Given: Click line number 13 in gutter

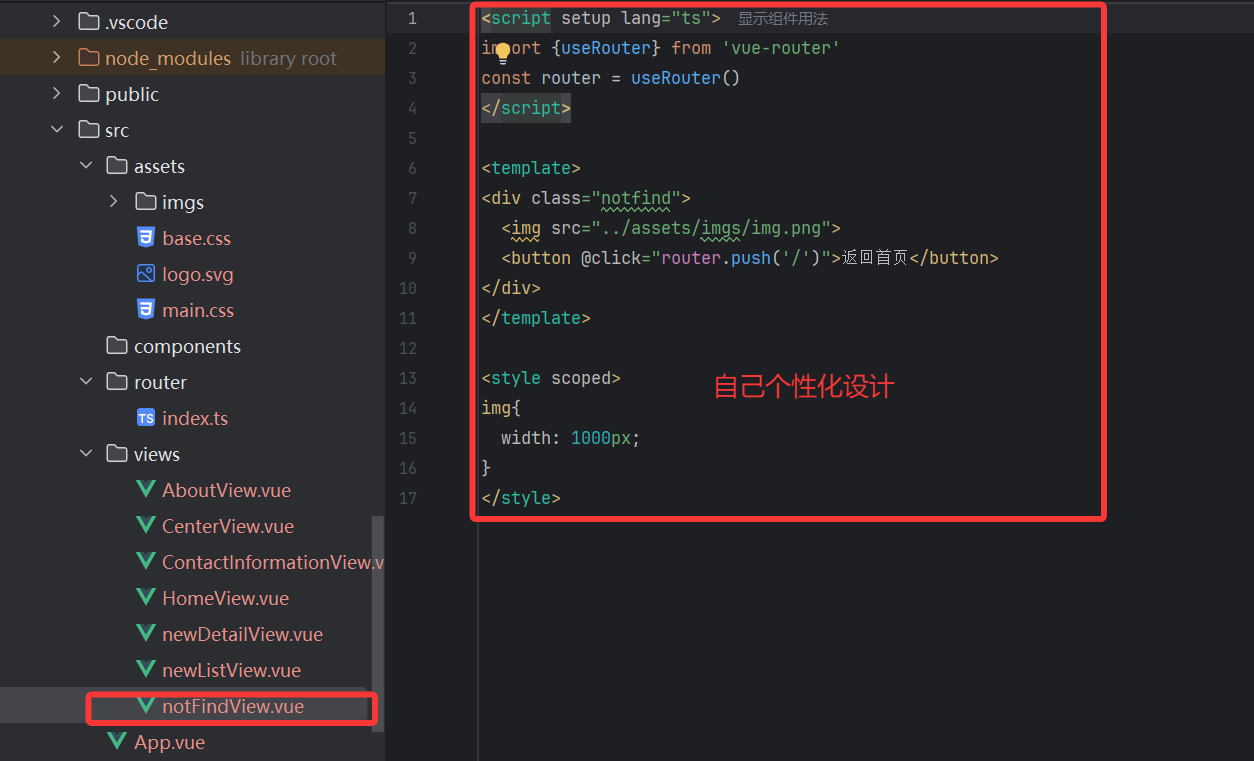Looking at the screenshot, I should coord(407,378).
